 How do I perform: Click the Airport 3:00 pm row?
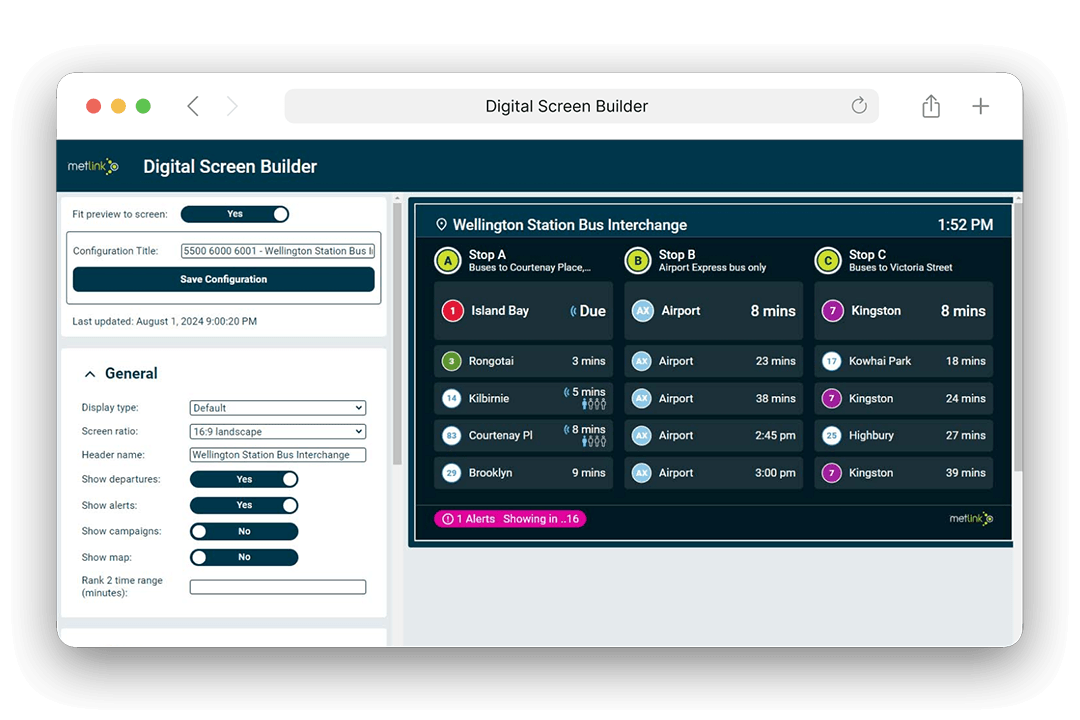point(714,473)
